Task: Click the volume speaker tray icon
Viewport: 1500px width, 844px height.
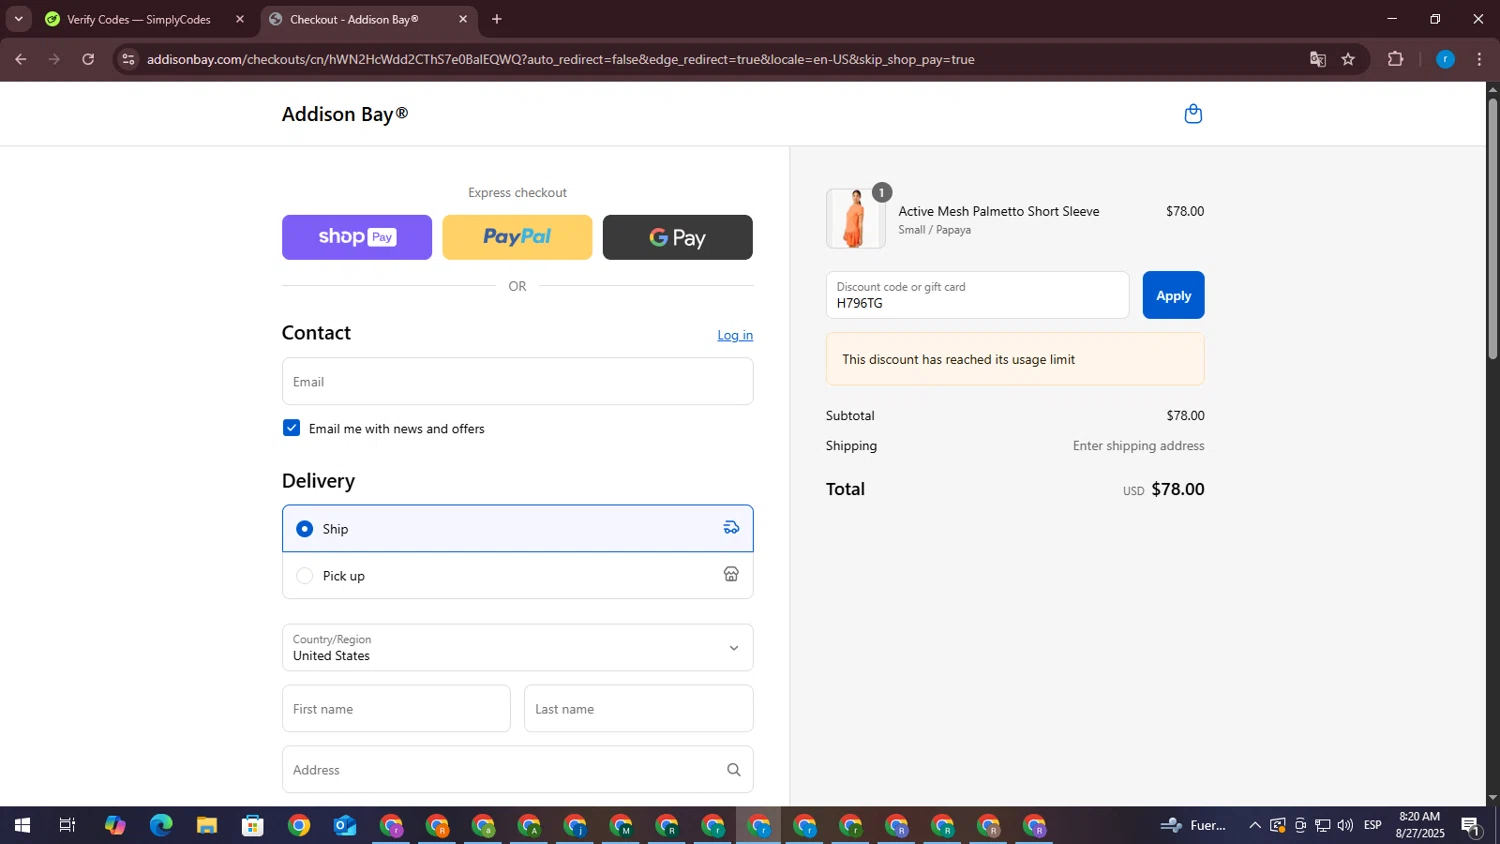Action: pos(1345,826)
